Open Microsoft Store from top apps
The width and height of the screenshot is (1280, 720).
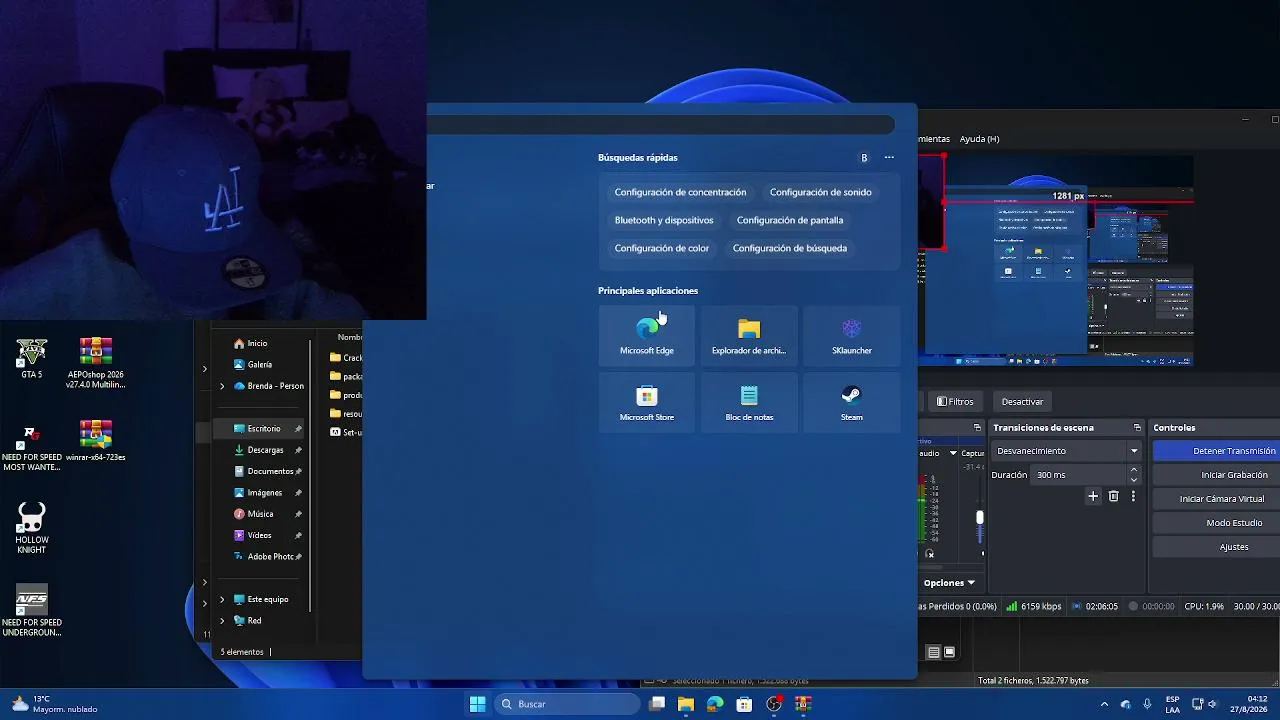click(x=647, y=403)
